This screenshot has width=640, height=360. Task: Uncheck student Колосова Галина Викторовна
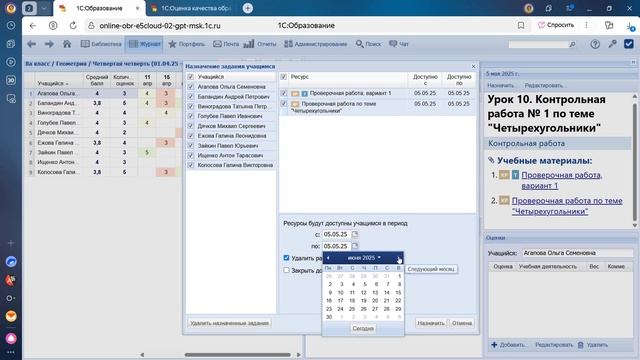point(190,165)
